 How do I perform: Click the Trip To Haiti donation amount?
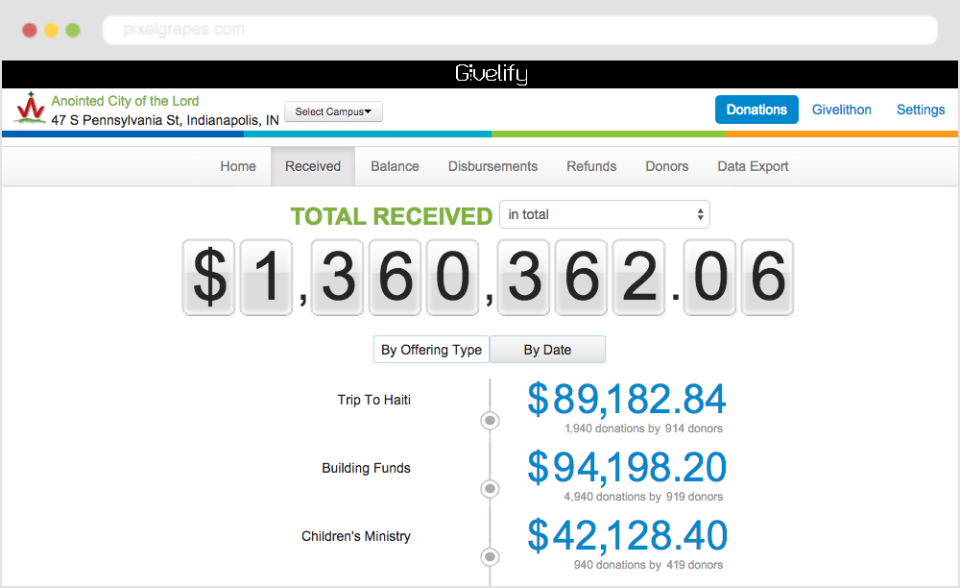click(x=627, y=399)
